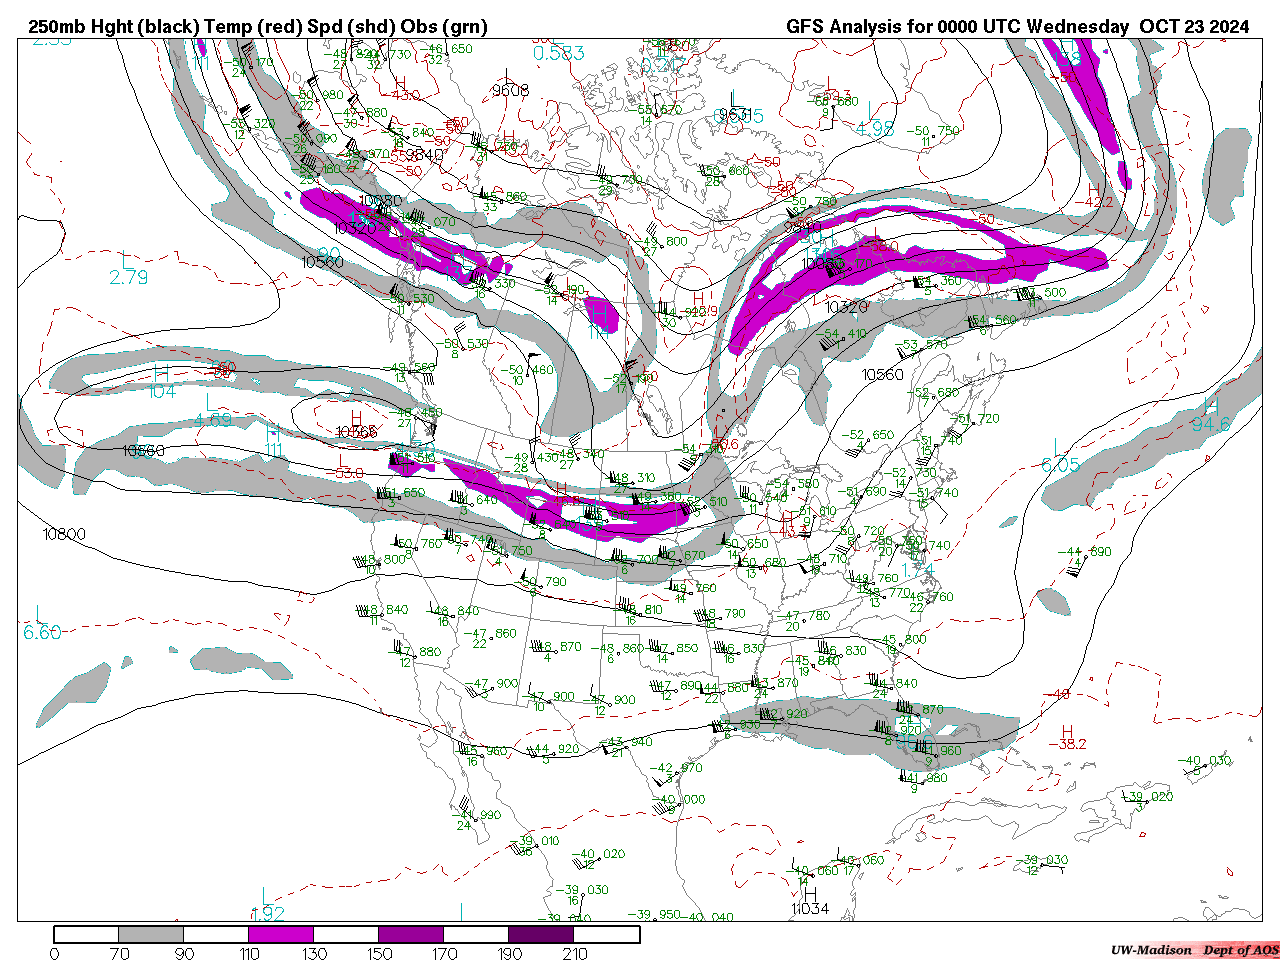Pick the purple 150–170 legend swatch
This screenshot has width=1280, height=960.
point(411,934)
